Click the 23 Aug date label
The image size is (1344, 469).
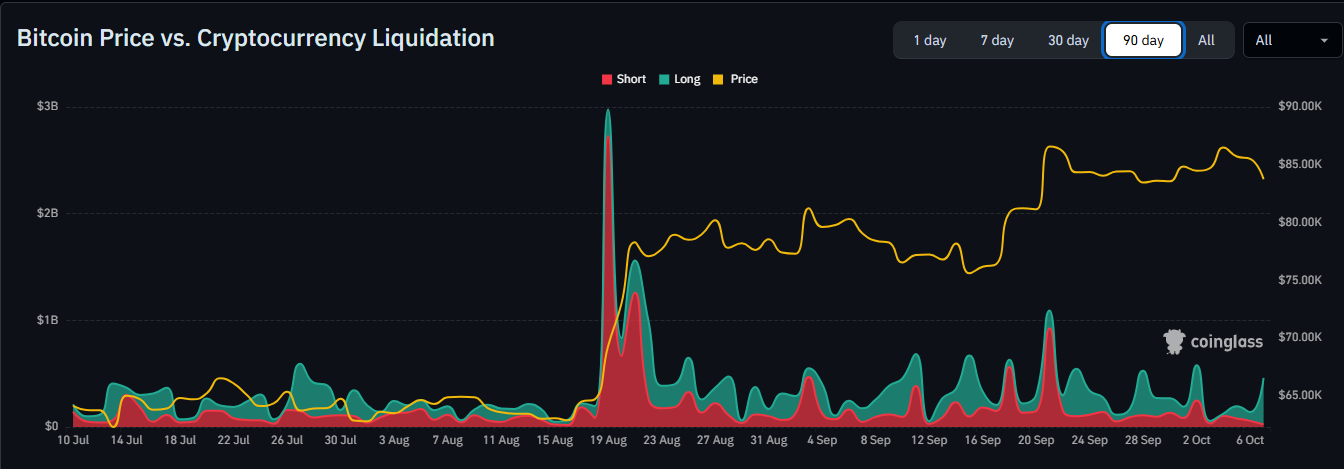662,440
